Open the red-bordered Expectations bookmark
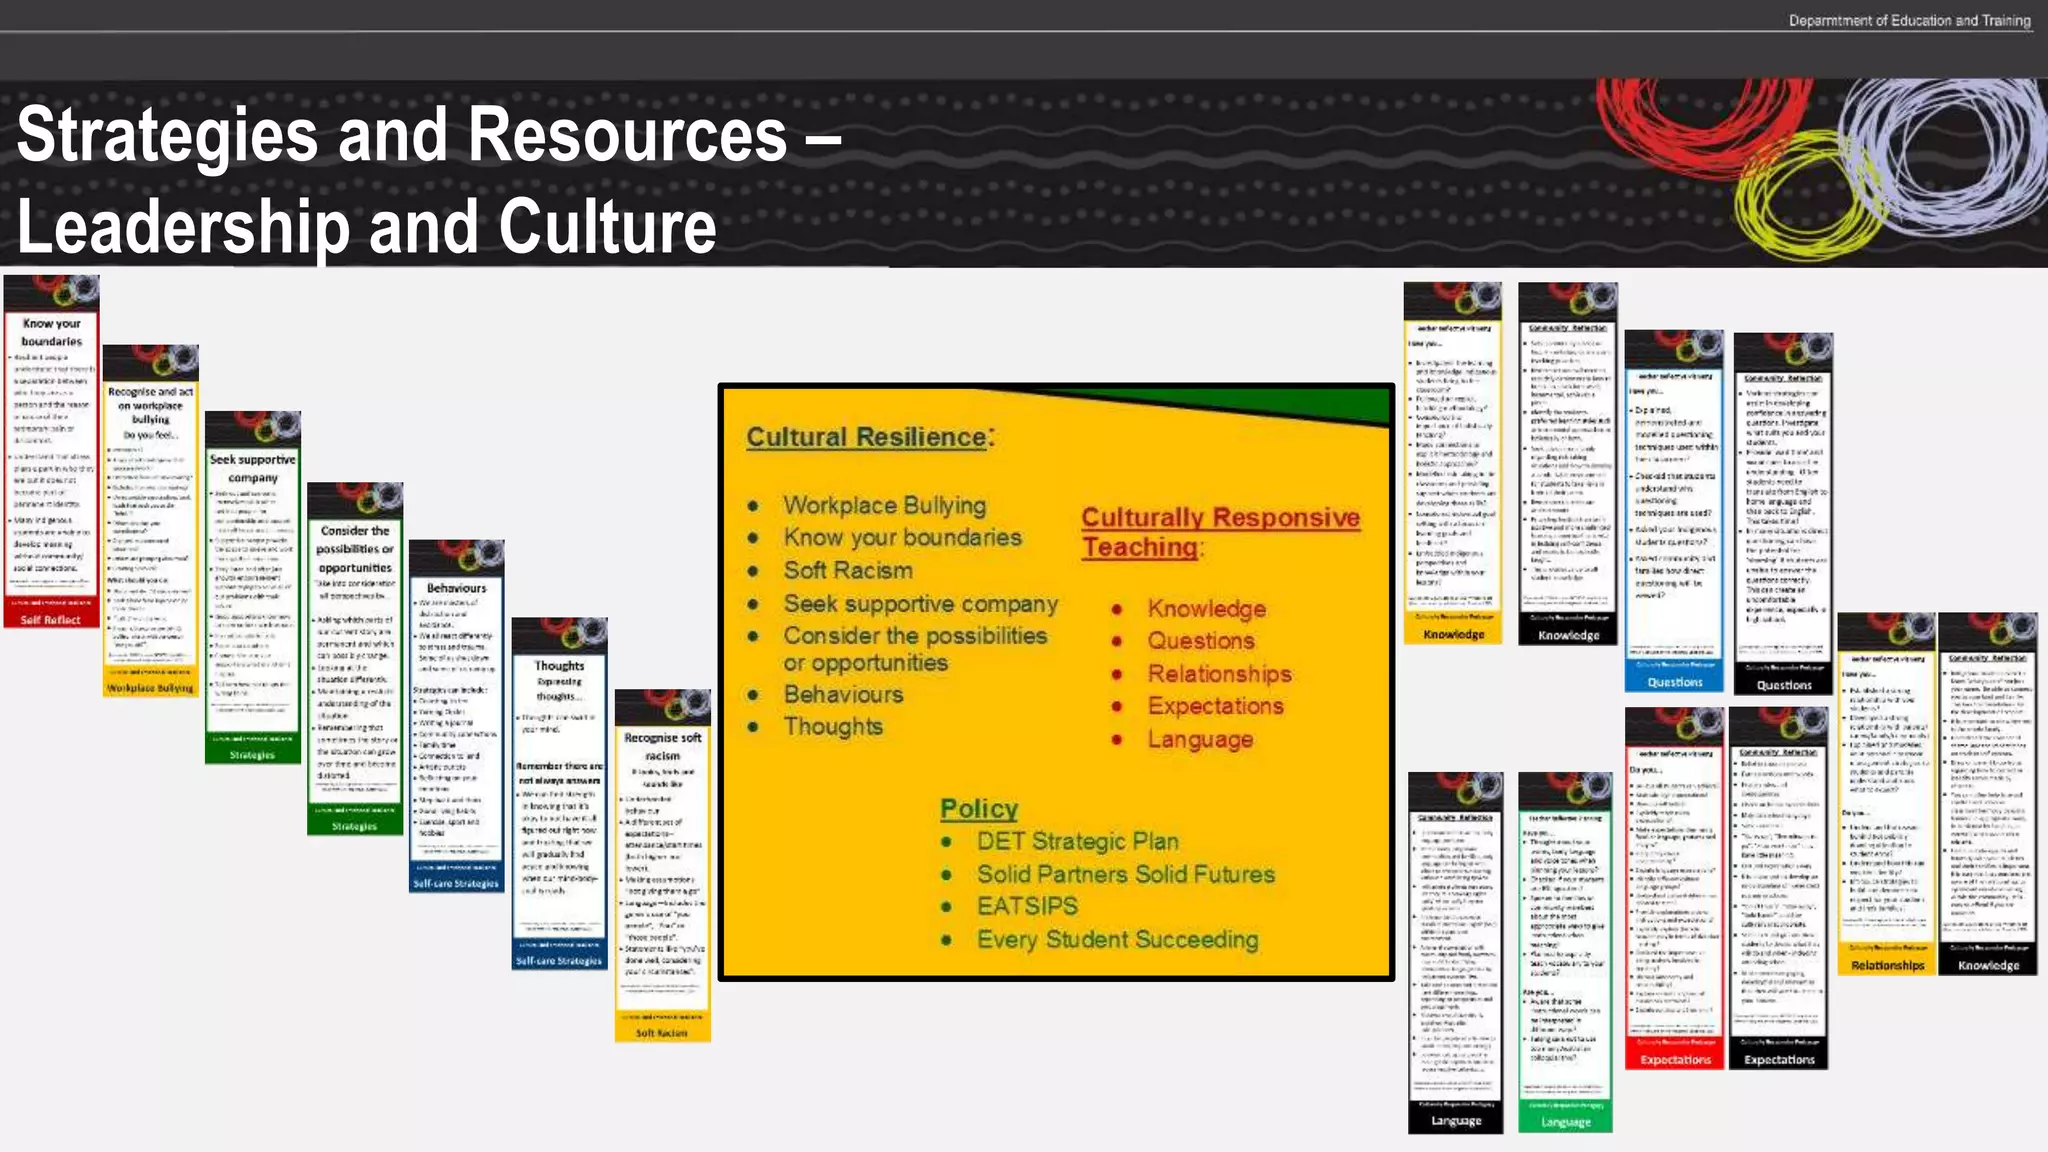 click(x=1675, y=888)
